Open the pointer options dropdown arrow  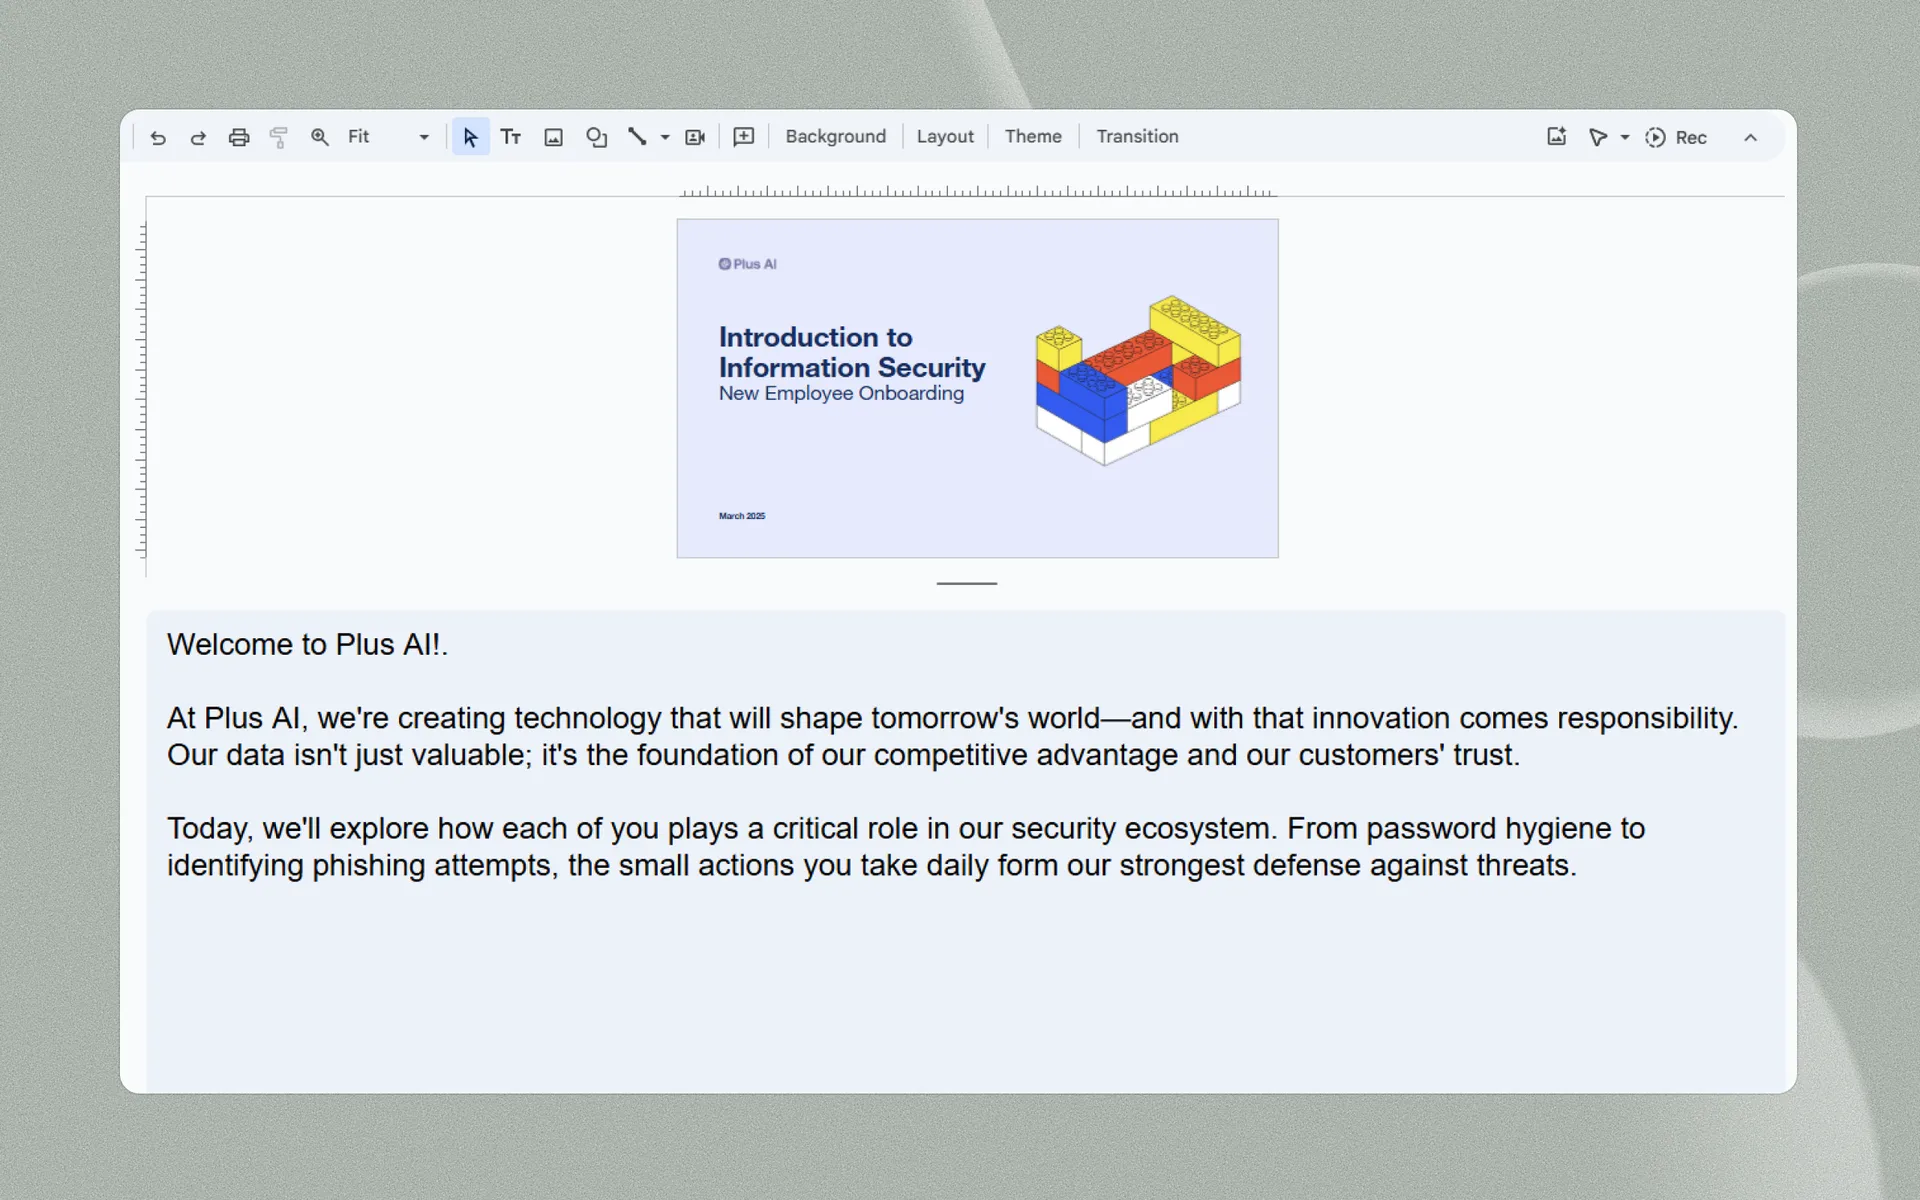click(x=1625, y=138)
